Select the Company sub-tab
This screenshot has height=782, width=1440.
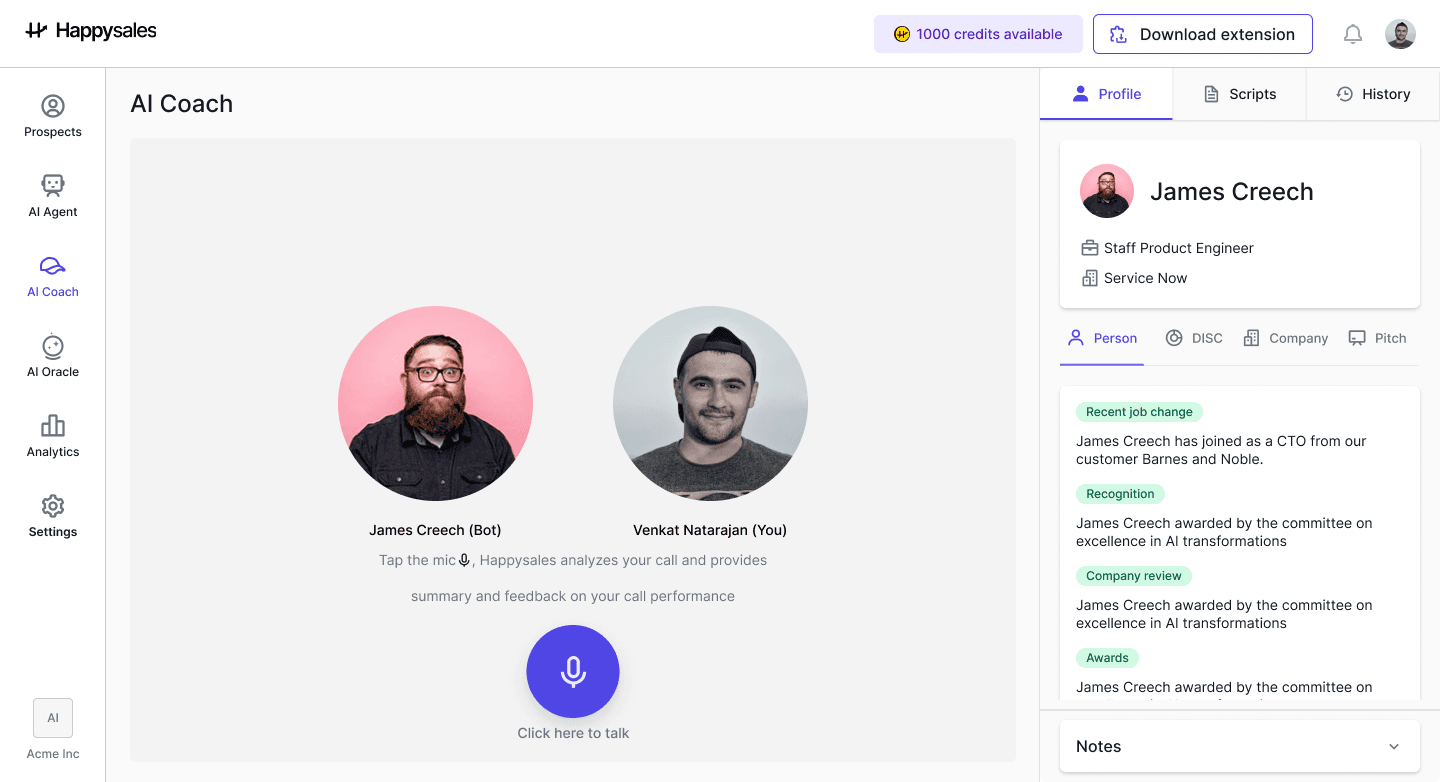pyautogui.click(x=1285, y=338)
